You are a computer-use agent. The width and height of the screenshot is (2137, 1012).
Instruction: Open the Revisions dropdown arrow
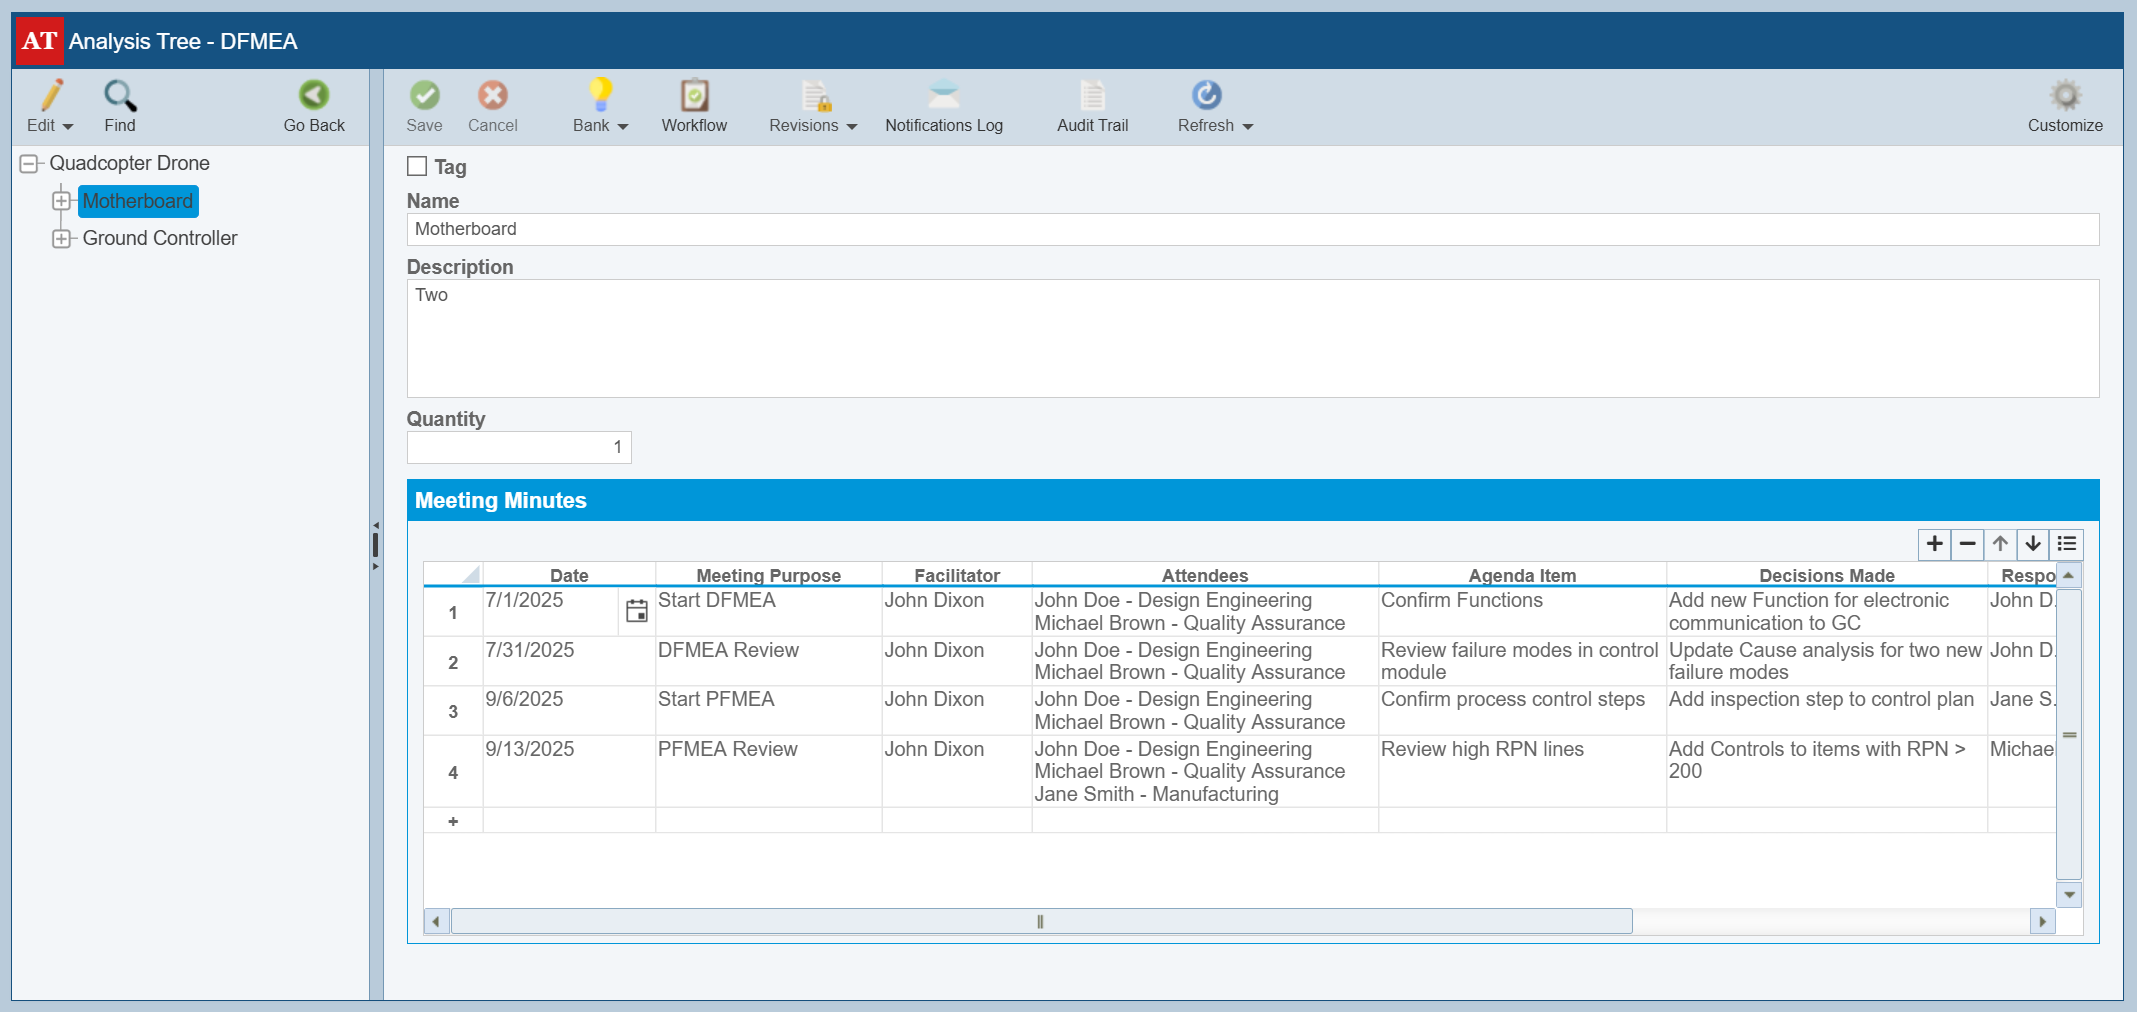pyautogui.click(x=852, y=127)
